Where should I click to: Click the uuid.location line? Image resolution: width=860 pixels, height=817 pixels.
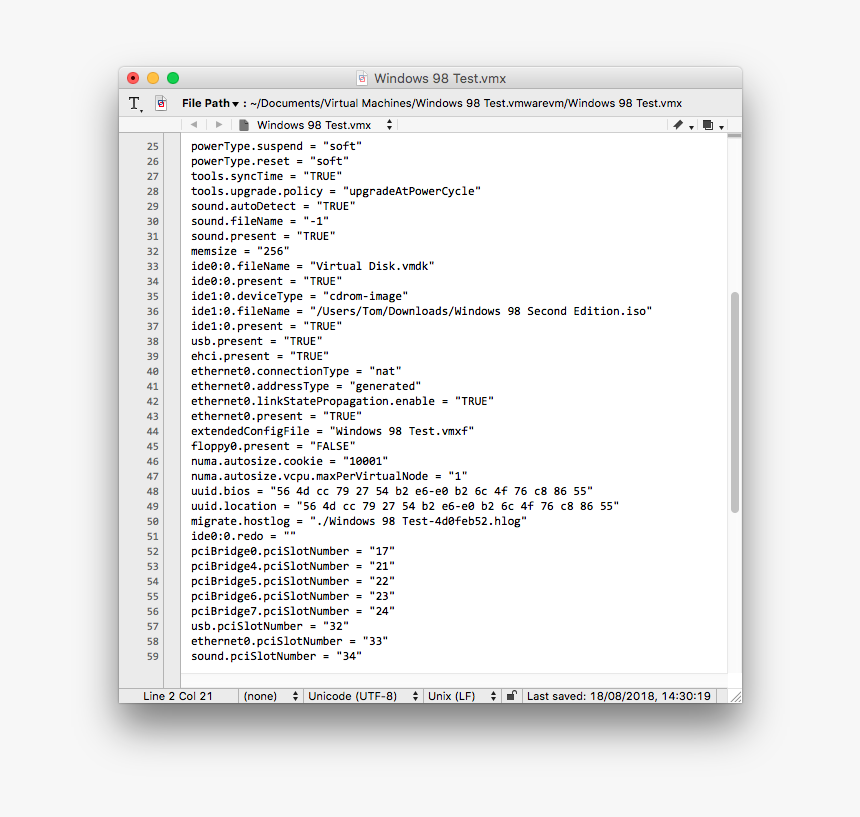pyautogui.click(x=405, y=506)
